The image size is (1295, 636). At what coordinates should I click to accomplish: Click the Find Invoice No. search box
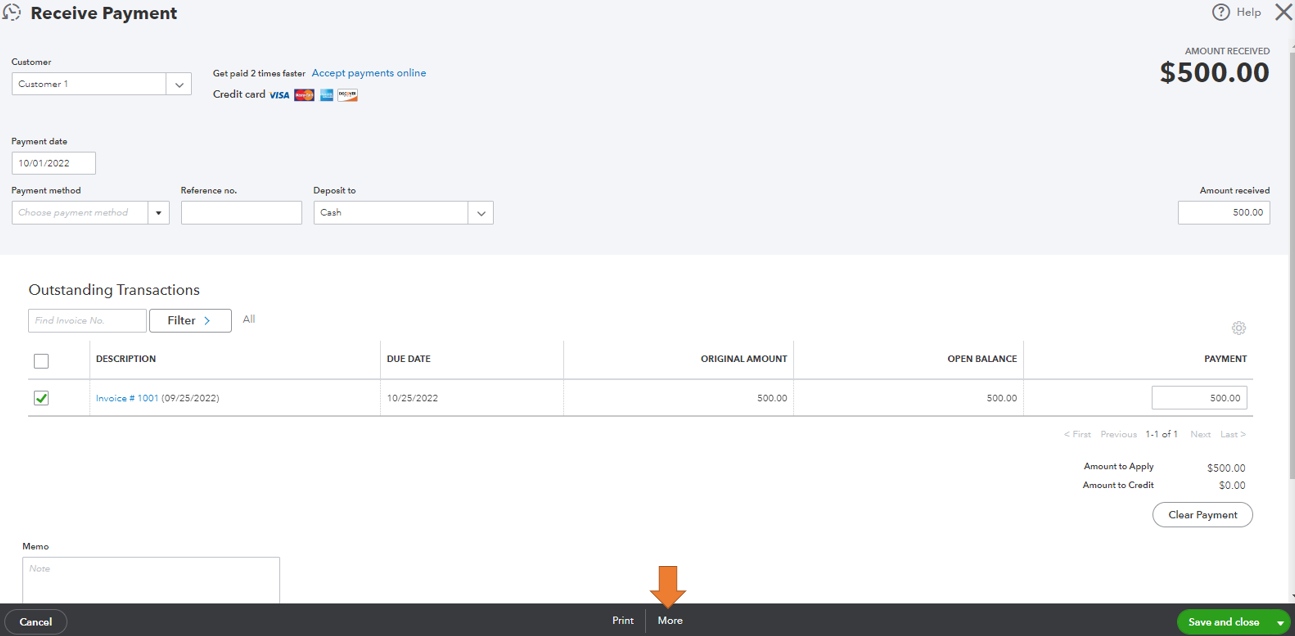coord(87,320)
